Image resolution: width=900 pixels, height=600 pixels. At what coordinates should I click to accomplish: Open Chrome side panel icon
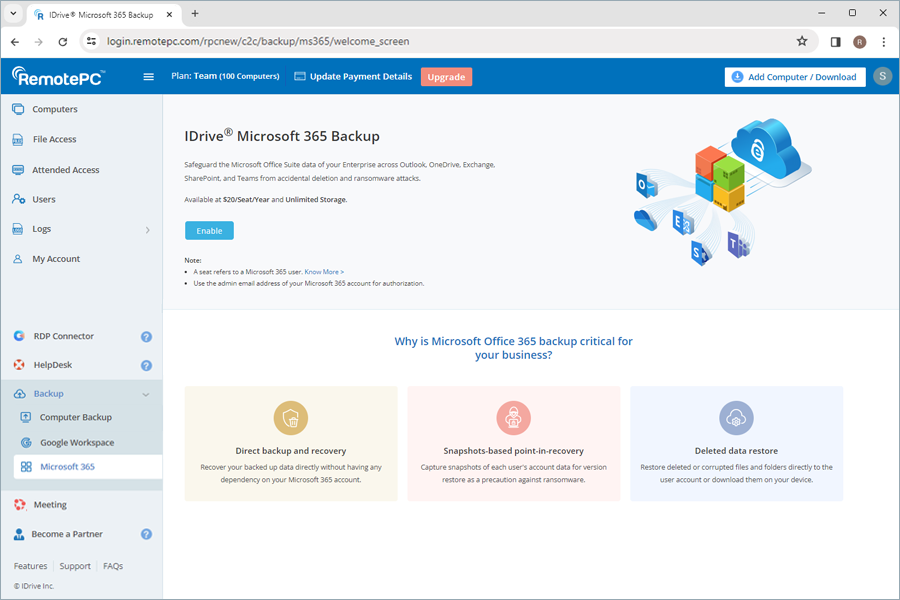click(x=836, y=42)
